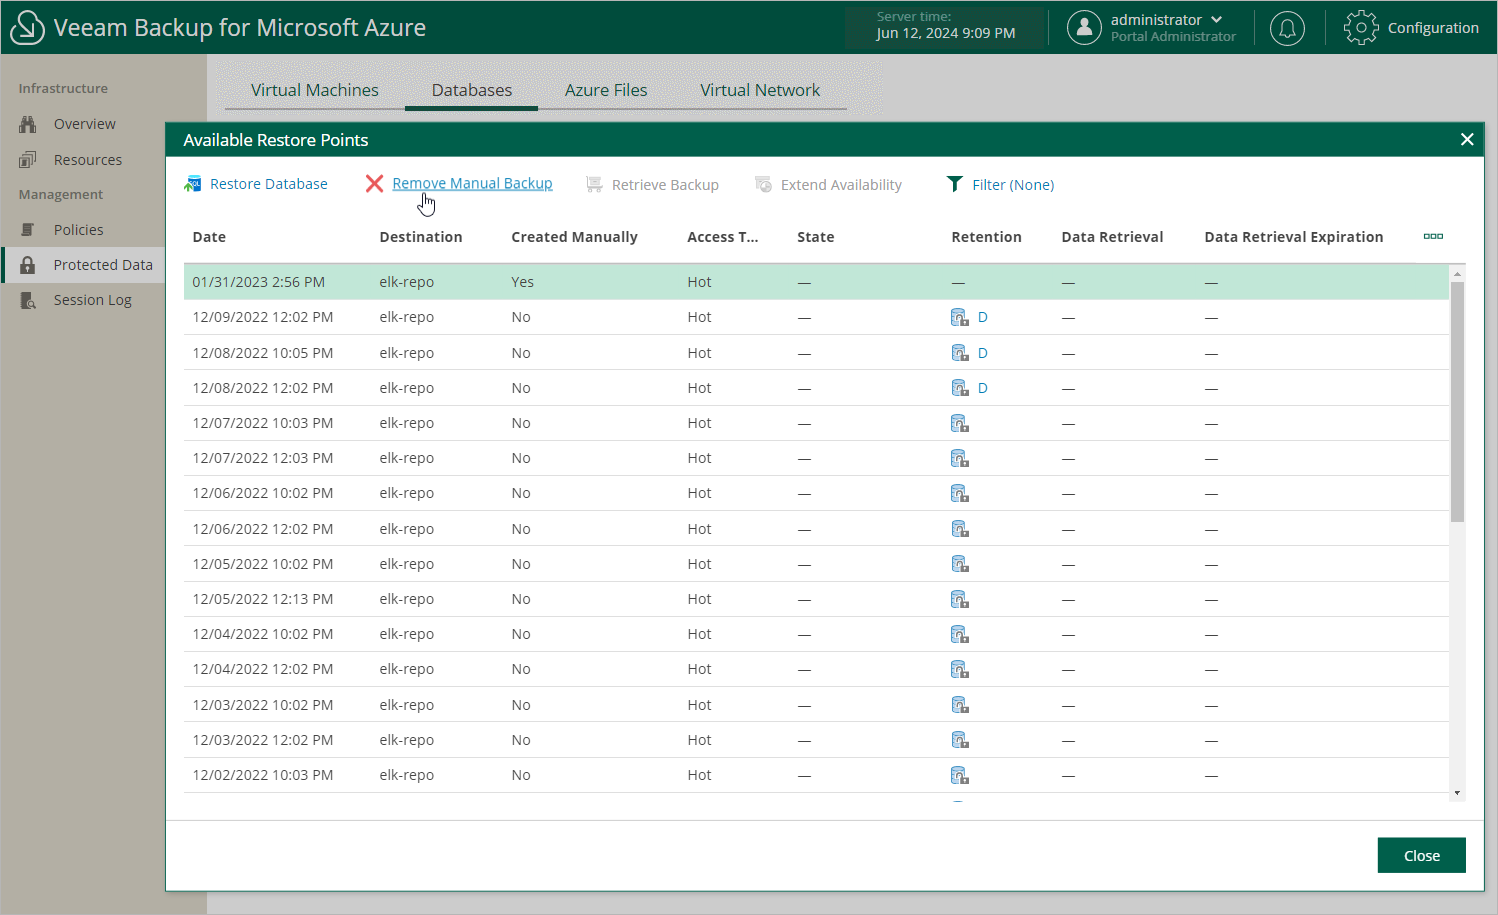Click 'Yes' in Created Manually column
Viewport: 1498px width, 915px height.
point(522,282)
